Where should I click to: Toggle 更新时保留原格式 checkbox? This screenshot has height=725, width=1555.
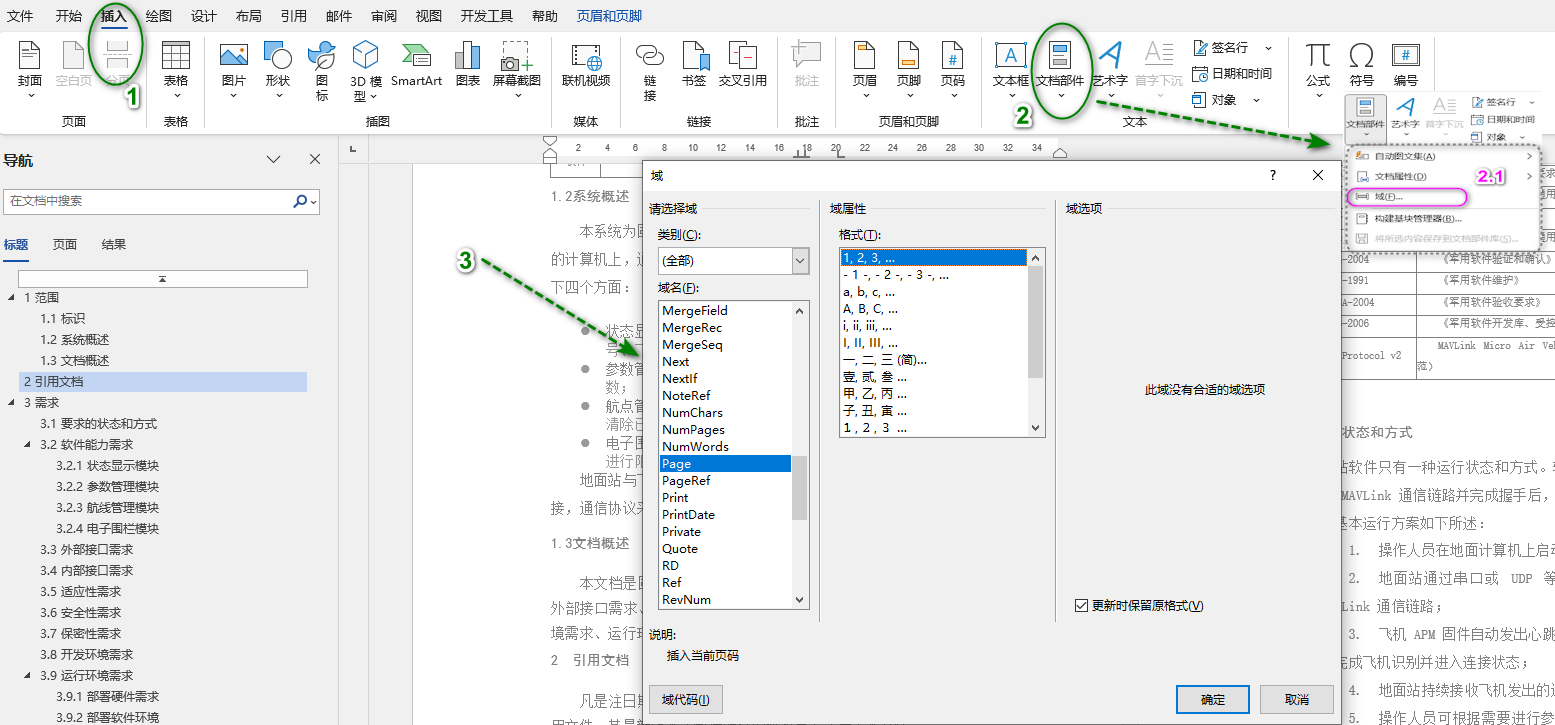pos(1081,605)
